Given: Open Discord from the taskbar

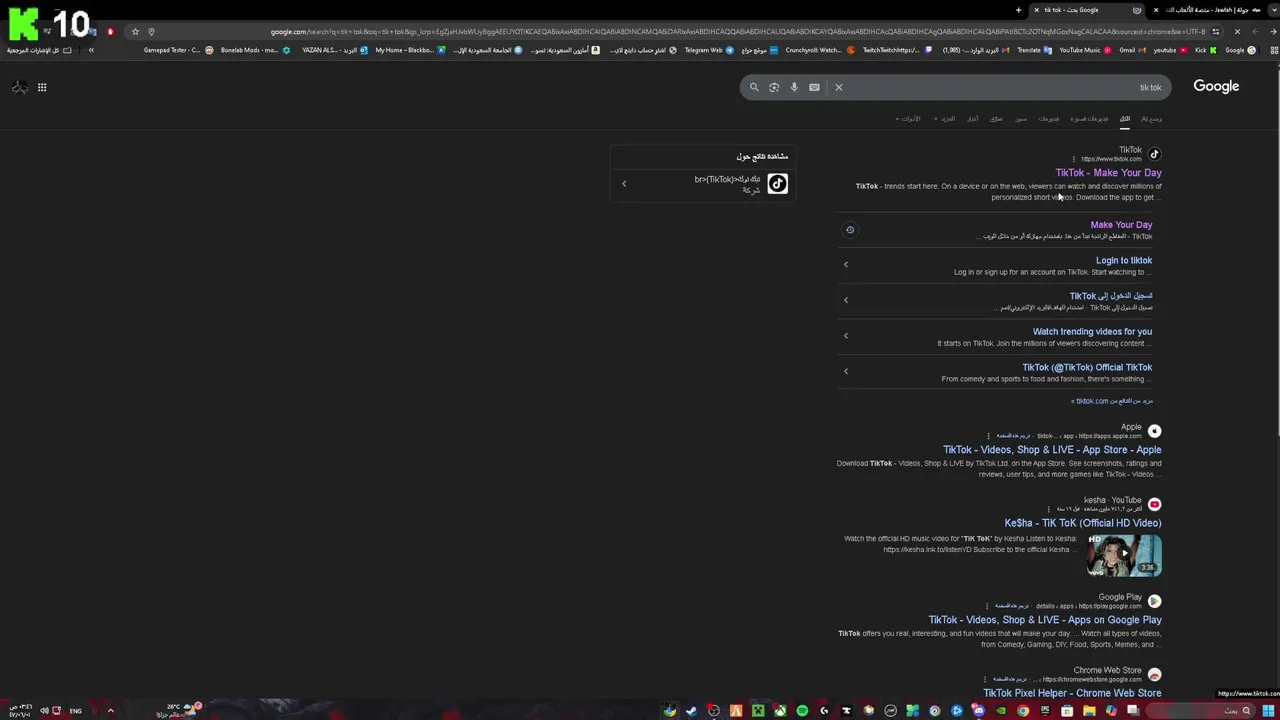Looking at the screenshot, I should point(980,711).
